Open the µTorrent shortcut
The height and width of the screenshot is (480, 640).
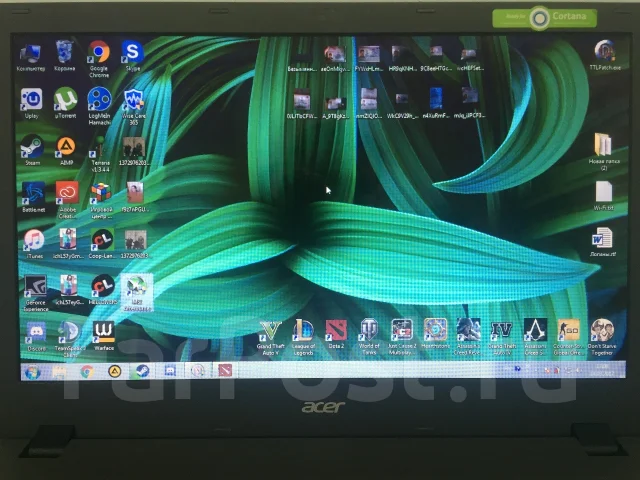[65, 102]
